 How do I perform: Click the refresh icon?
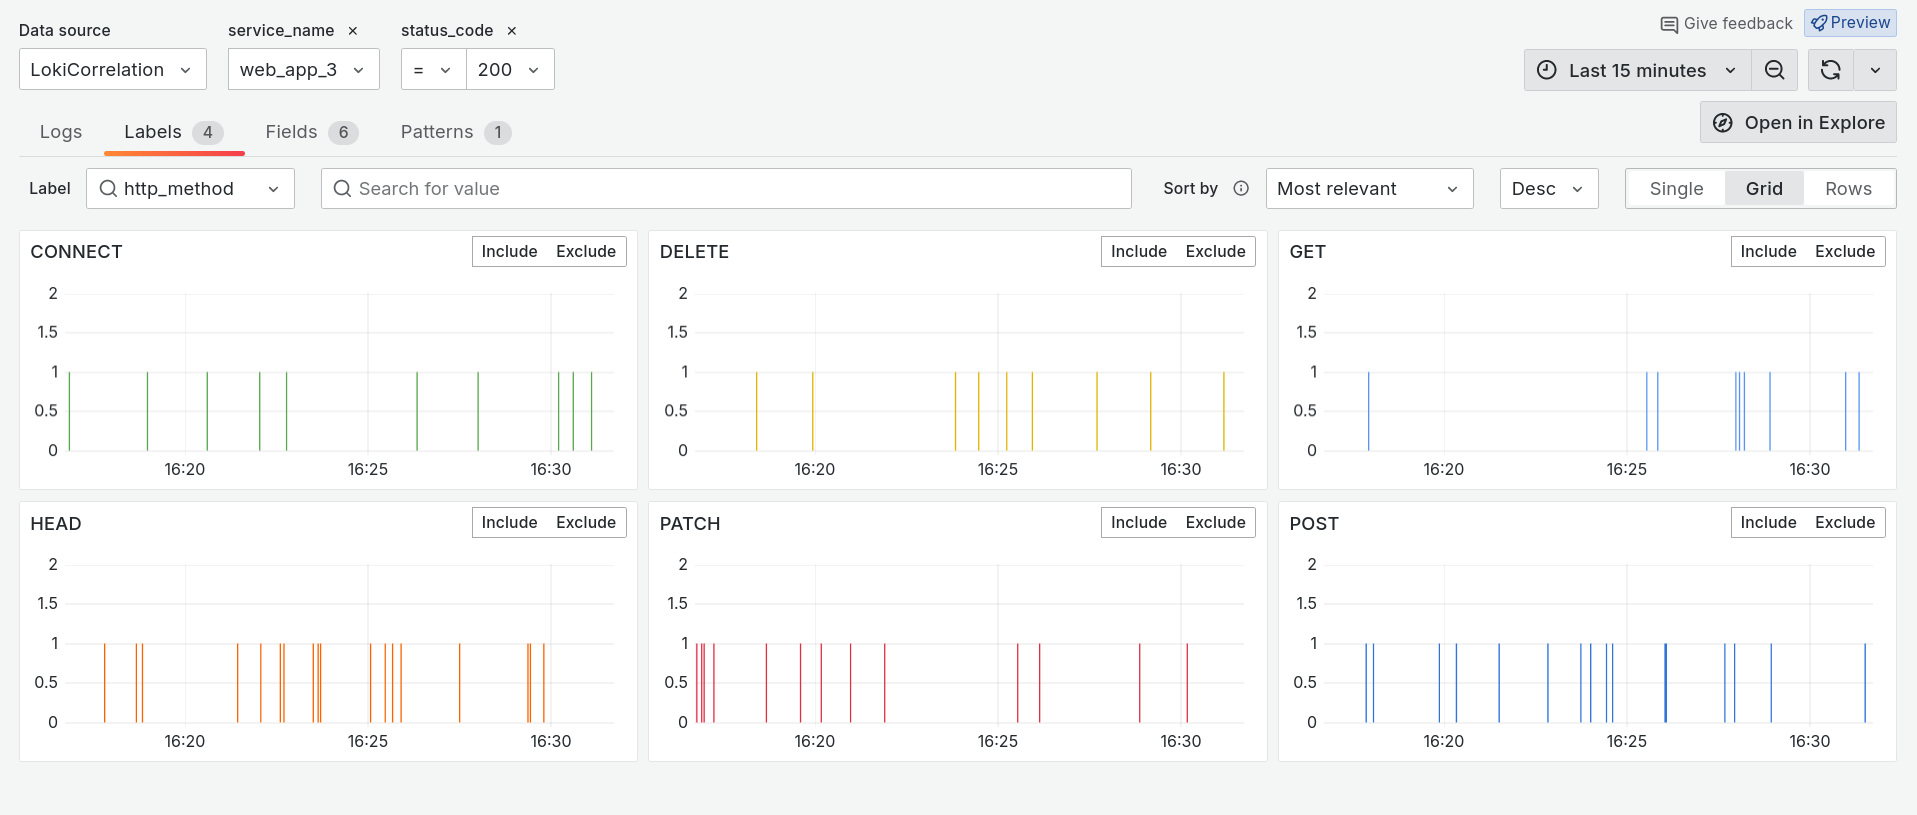[1831, 70]
